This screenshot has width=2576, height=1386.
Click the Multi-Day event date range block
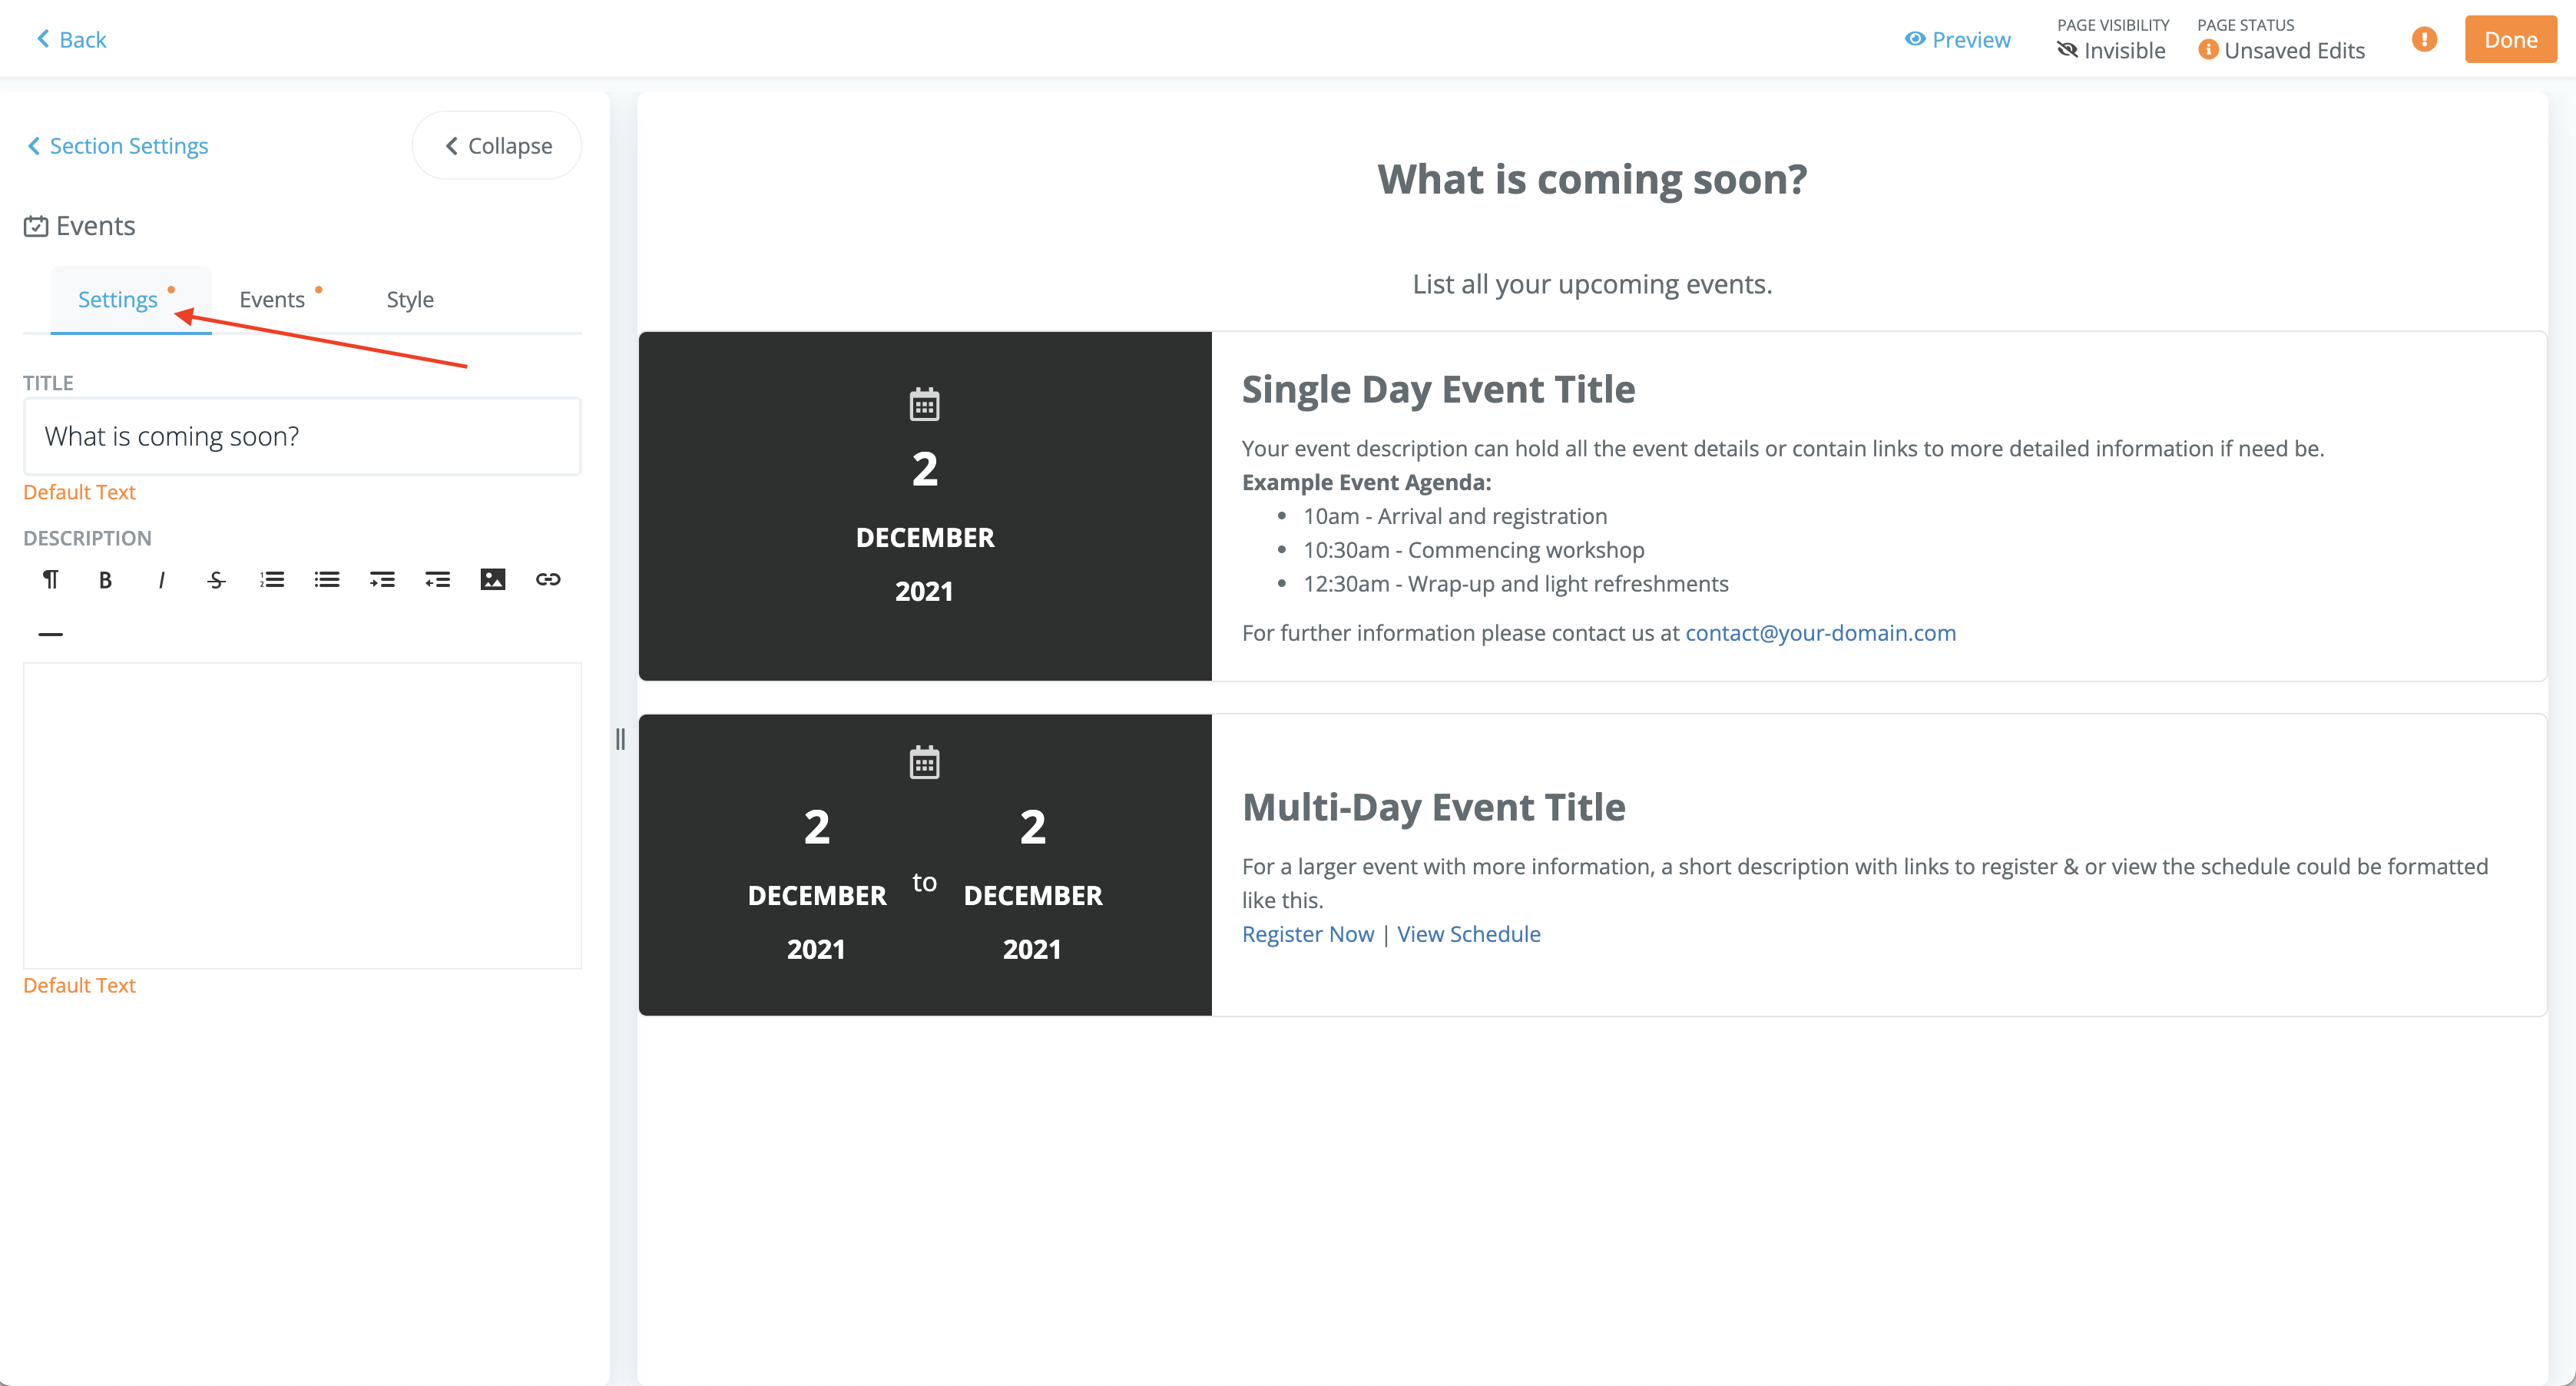925,865
